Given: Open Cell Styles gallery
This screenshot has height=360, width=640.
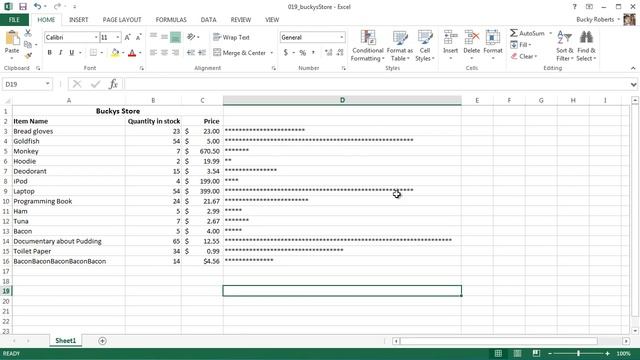Looking at the screenshot, I should click(x=425, y=46).
